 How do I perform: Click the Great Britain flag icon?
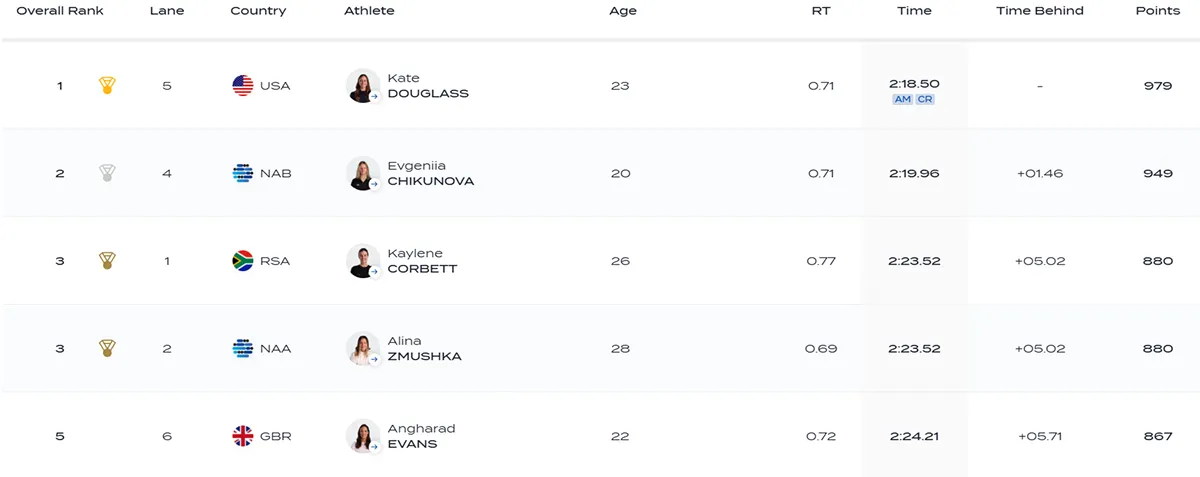point(243,436)
